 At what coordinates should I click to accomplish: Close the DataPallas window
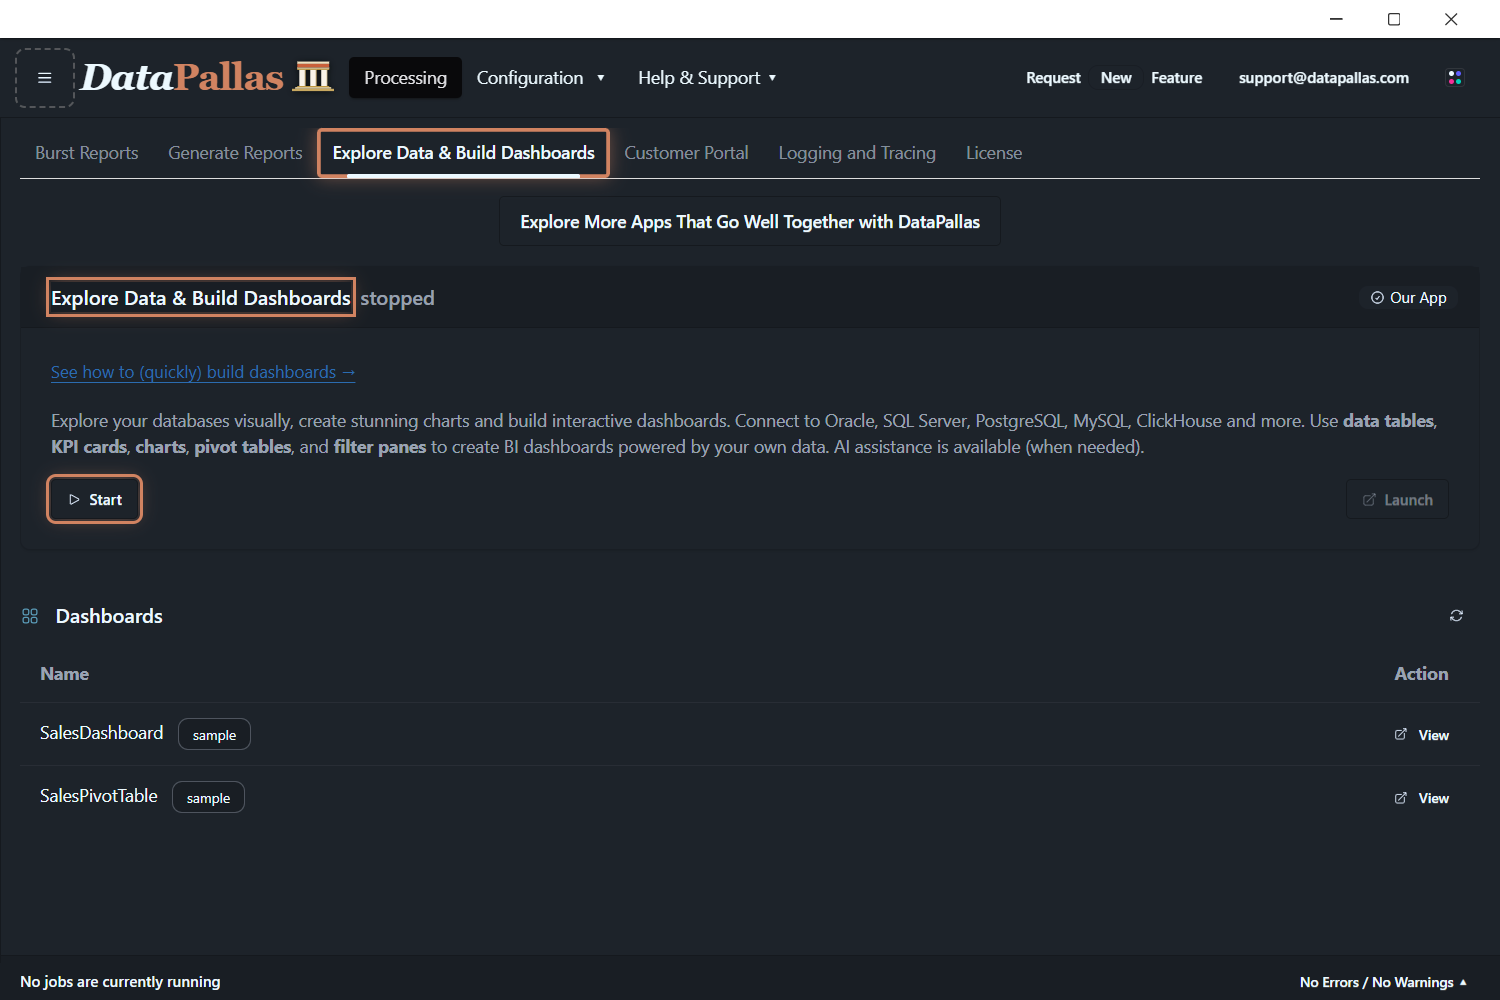(1451, 19)
